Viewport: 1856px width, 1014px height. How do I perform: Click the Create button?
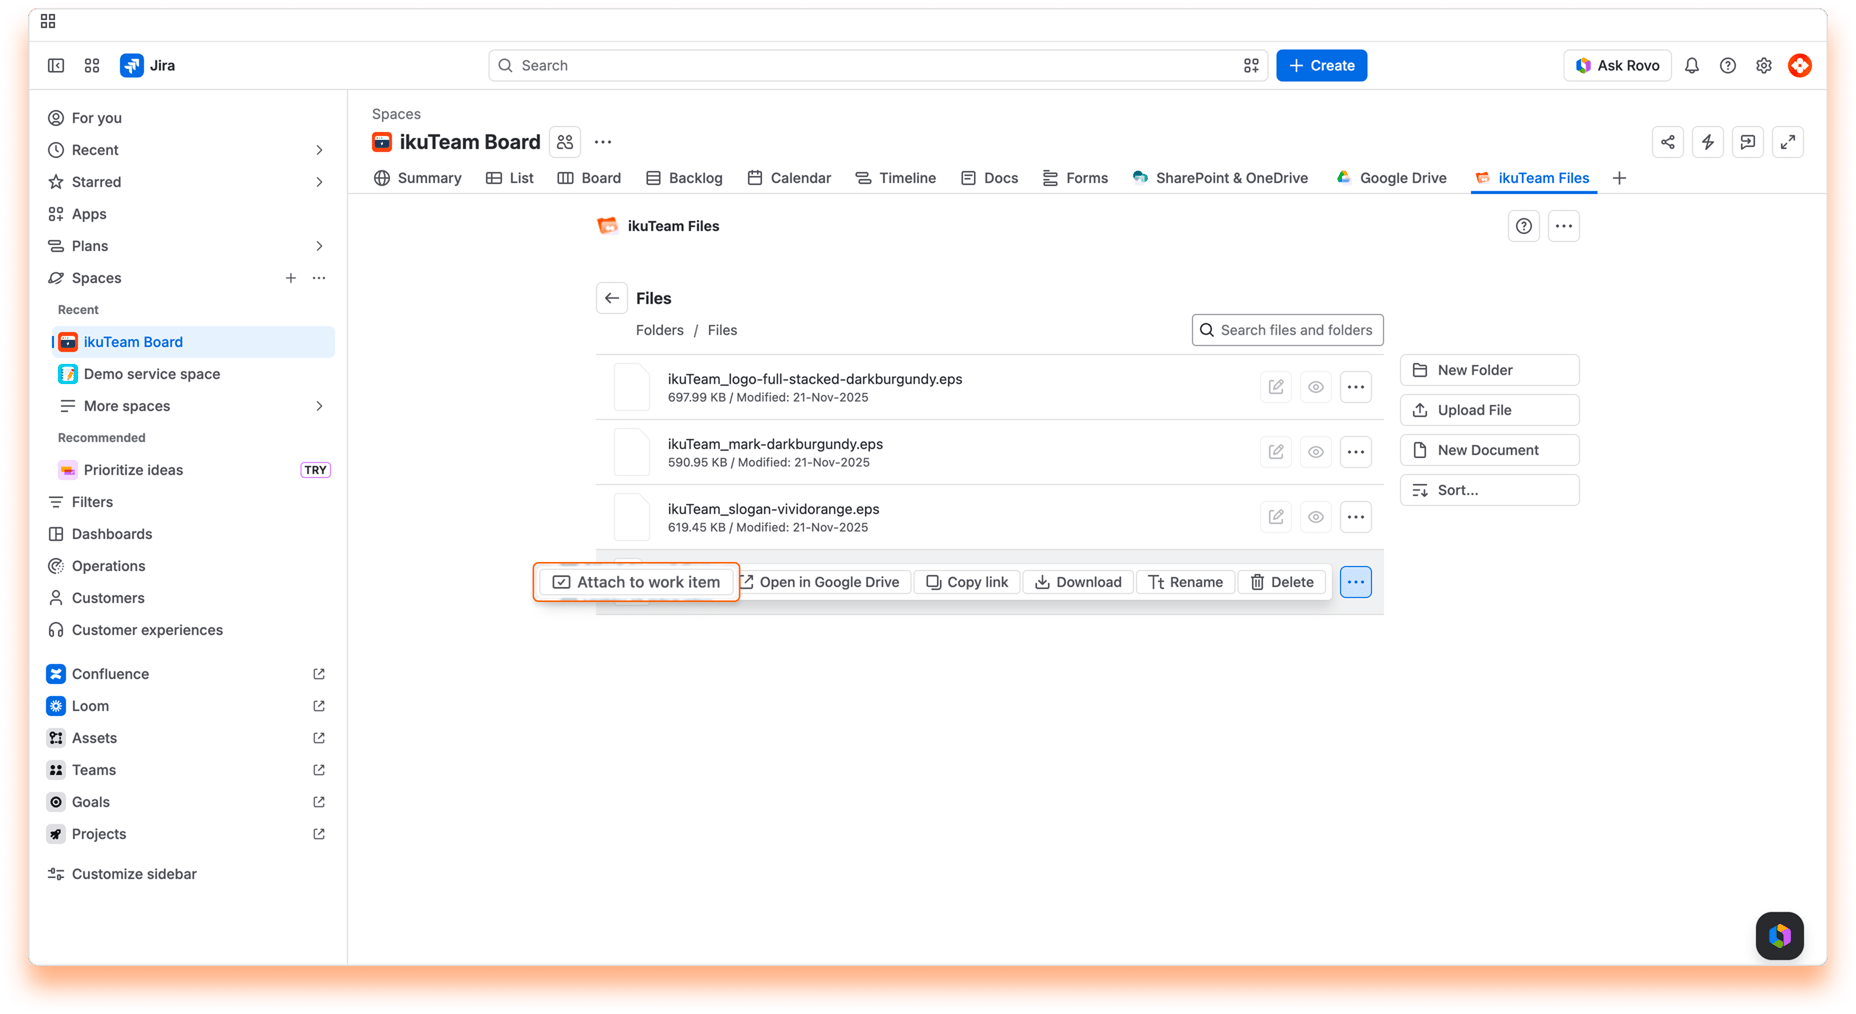click(x=1321, y=65)
